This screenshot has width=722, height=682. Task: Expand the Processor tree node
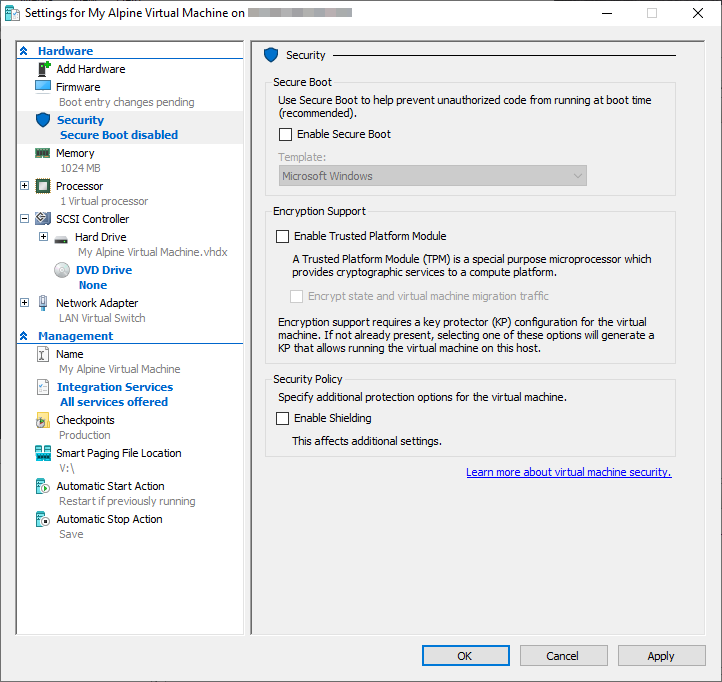(x=25, y=186)
